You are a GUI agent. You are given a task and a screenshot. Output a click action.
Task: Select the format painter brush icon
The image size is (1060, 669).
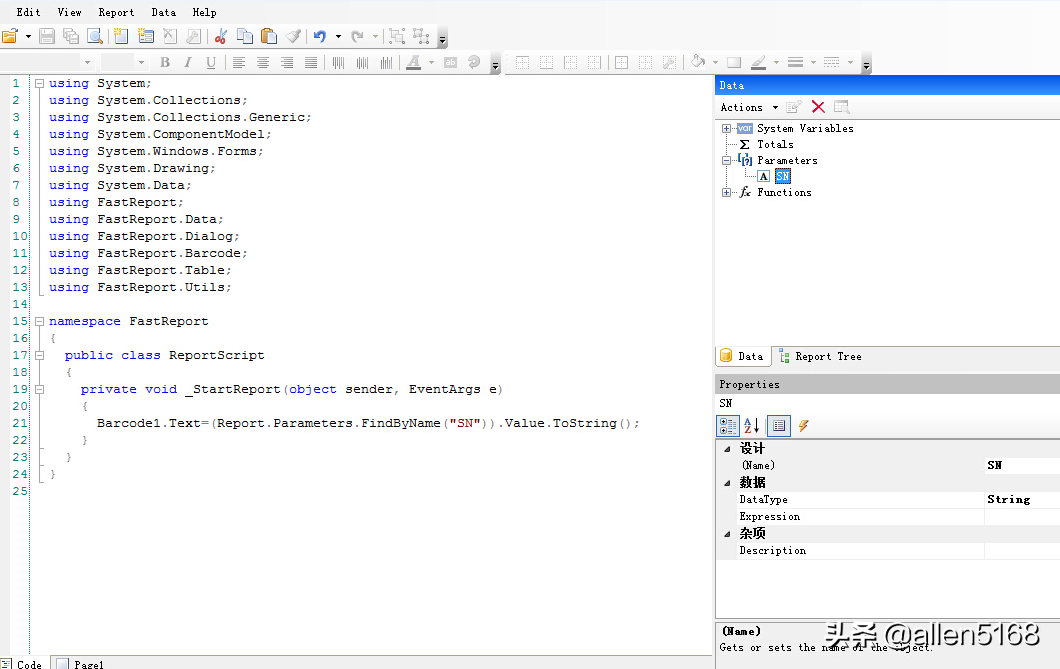point(293,36)
